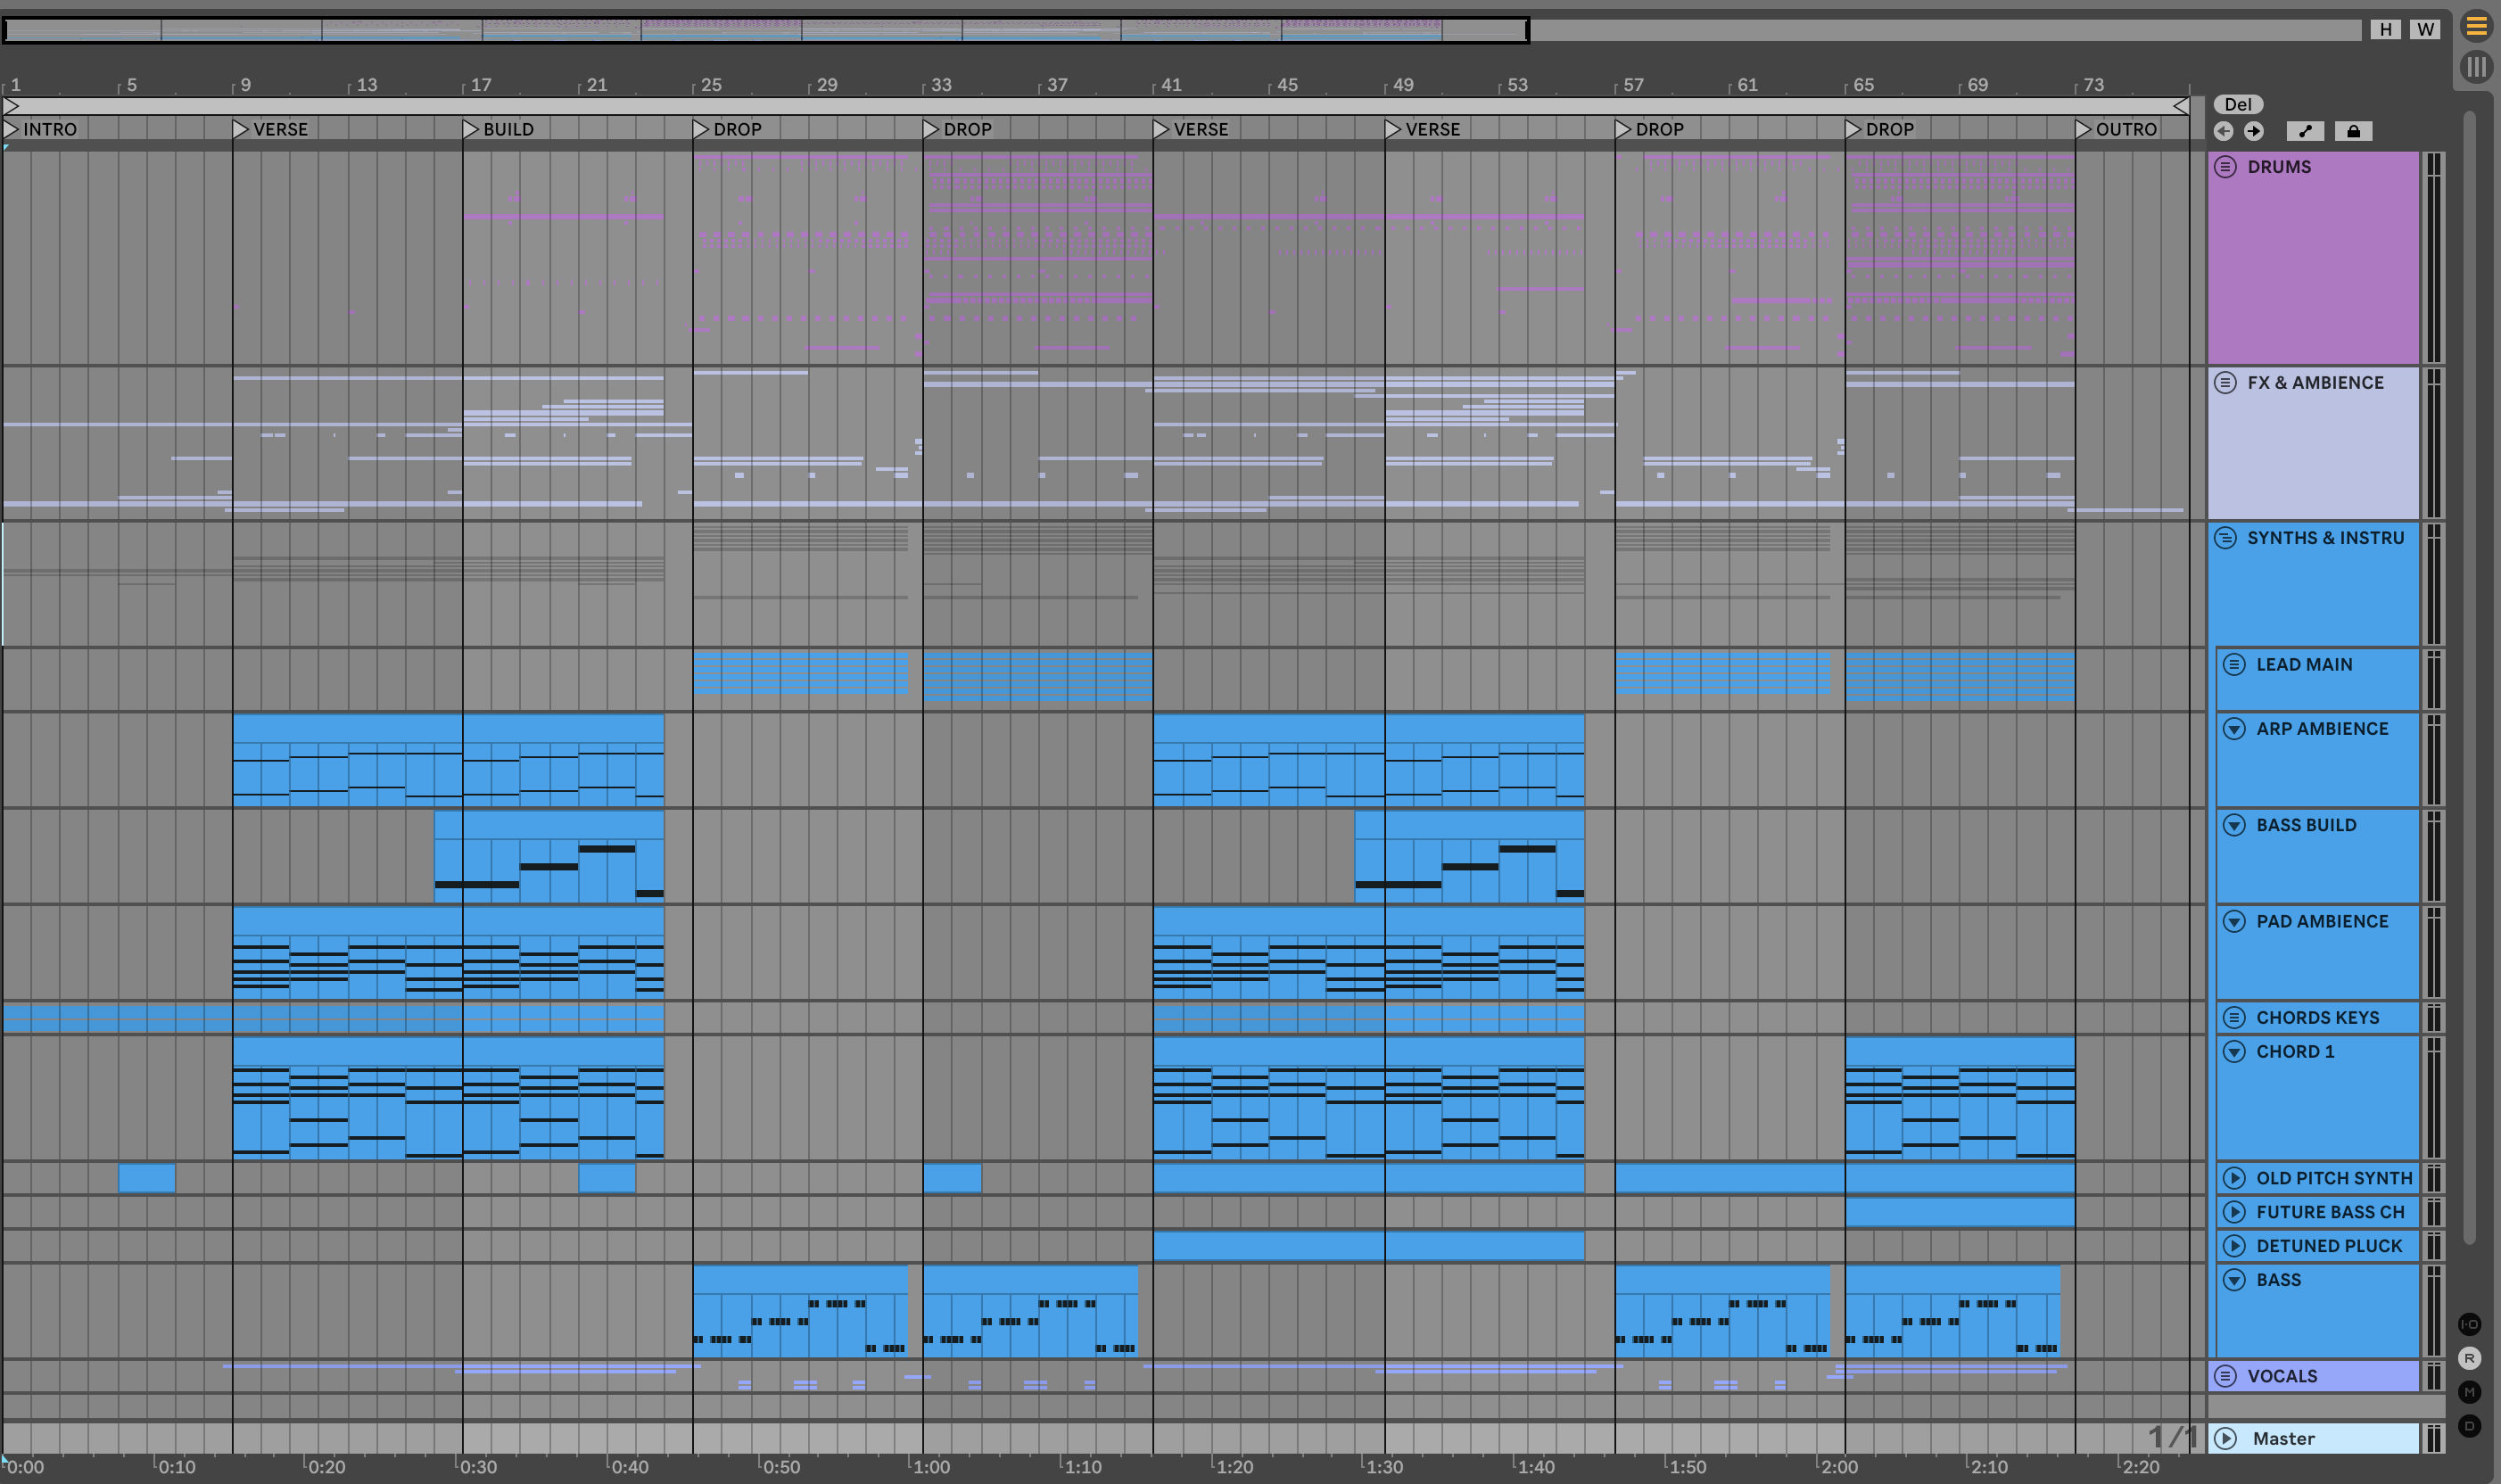The height and width of the screenshot is (1484, 2501).
Task: Collapse the ARP AMBIENCE track
Action: pyautogui.click(x=2234, y=729)
